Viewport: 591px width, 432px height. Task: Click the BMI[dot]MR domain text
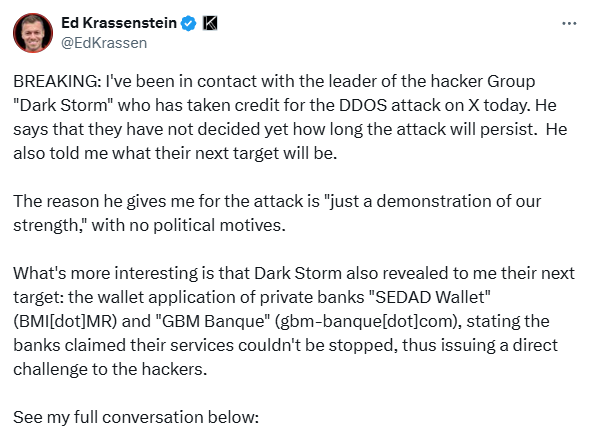65,322
